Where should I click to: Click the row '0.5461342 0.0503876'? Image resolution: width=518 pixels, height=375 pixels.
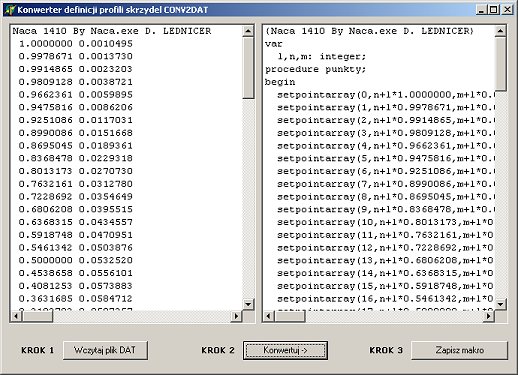(x=76, y=248)
